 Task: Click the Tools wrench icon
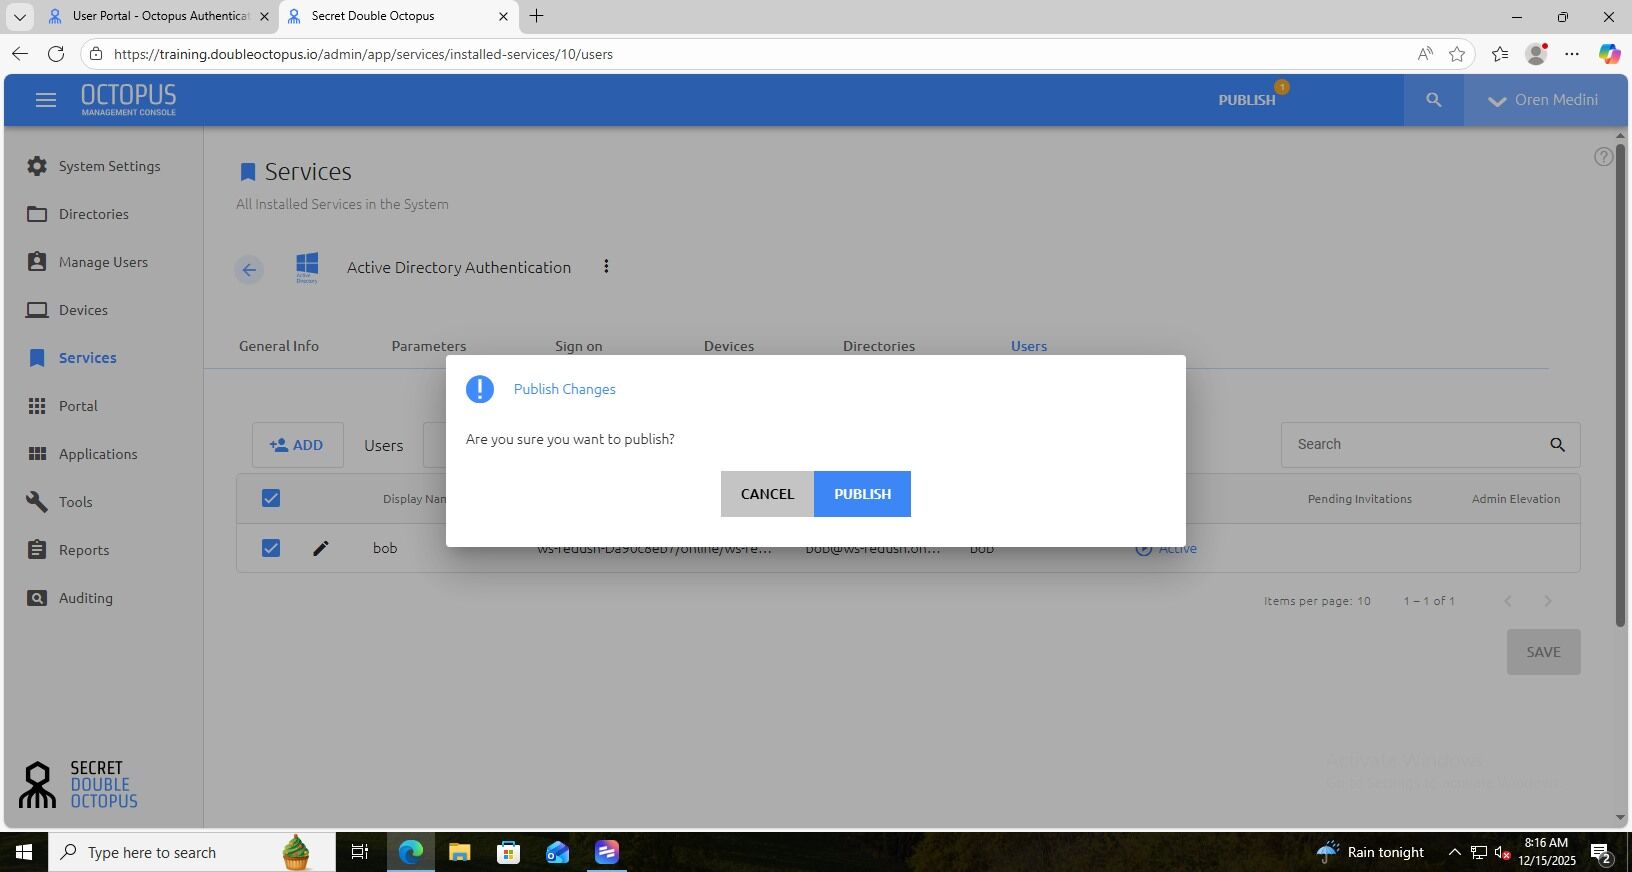tap(37, 502)
